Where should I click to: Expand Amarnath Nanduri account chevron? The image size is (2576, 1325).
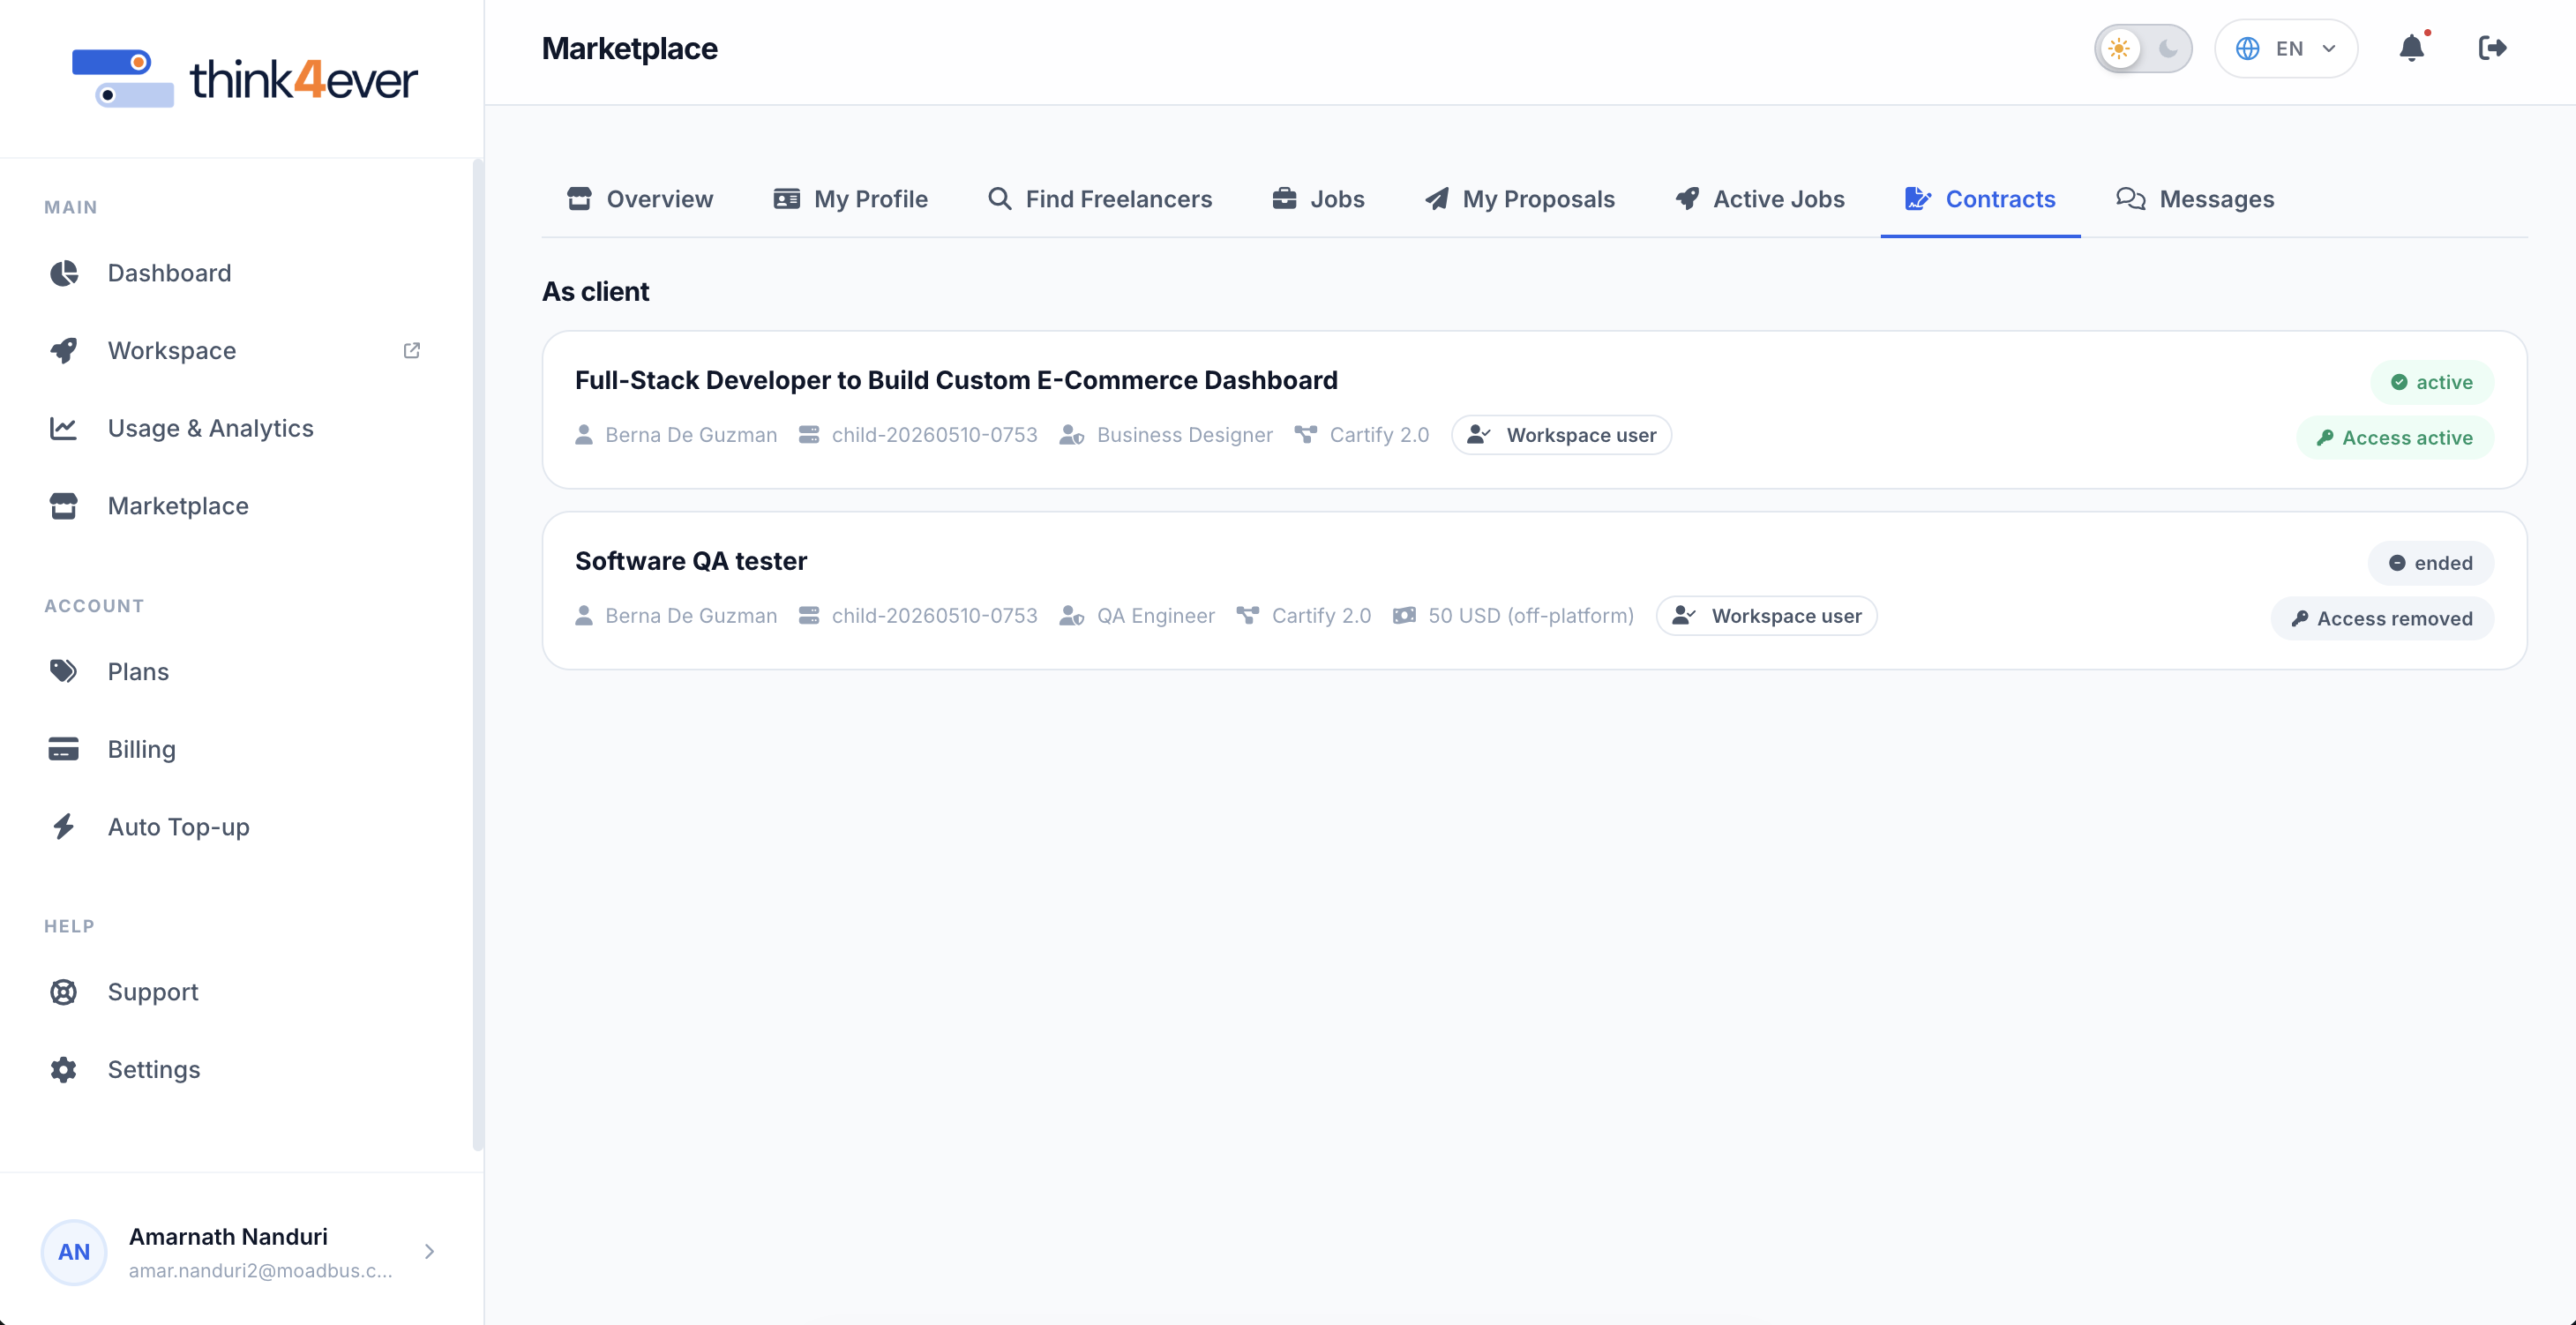(x=429, y=1251)
